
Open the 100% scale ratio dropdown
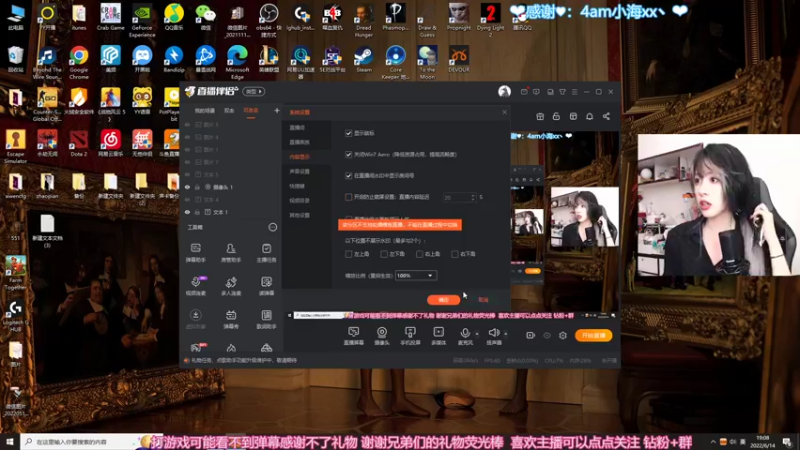pos(416,276)
